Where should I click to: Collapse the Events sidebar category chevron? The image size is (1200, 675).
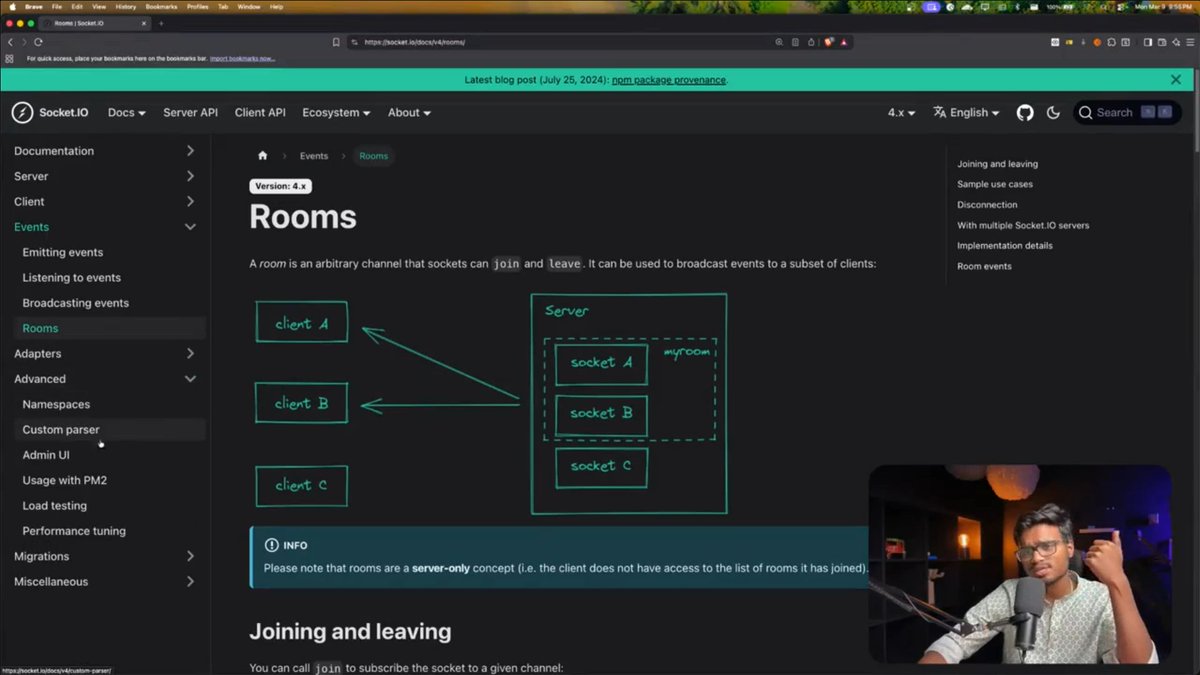coord(190,227)
